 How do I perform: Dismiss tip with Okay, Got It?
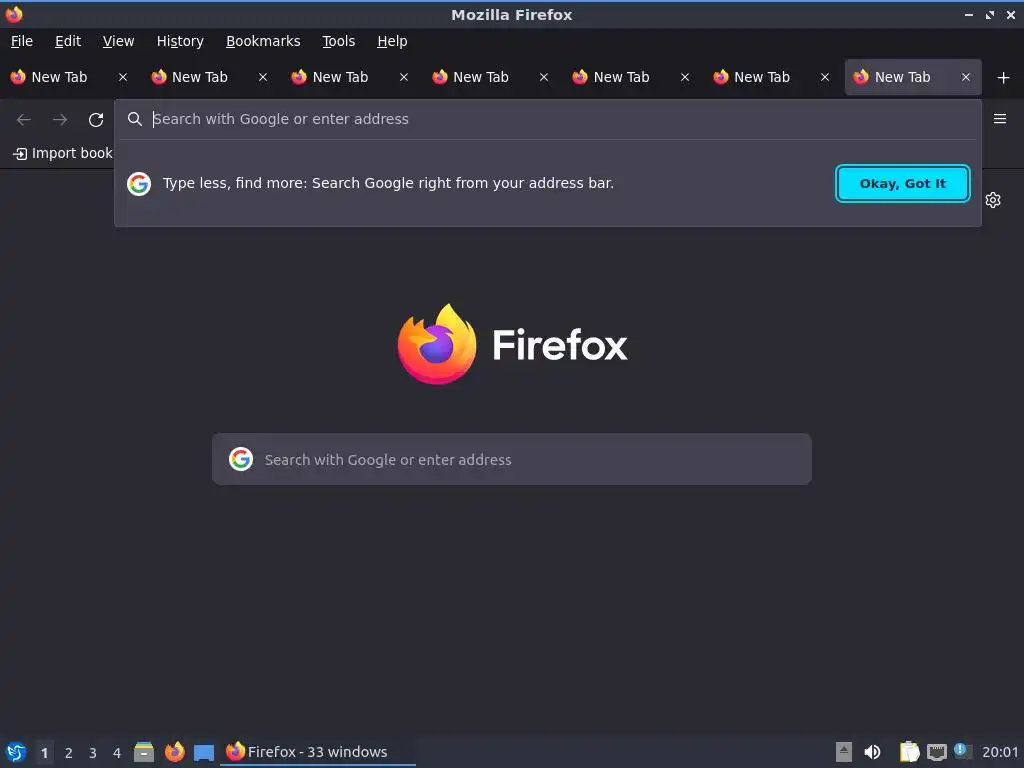point(903,184)
